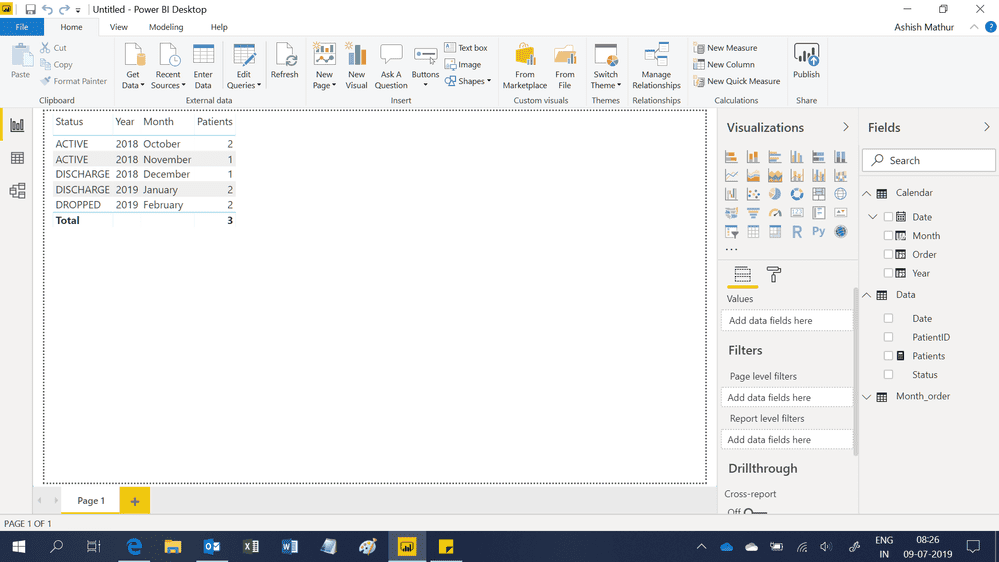Click the Fields pane Search box
The image size is (999, 562).
pyautogui.click(x=929, y=161)
